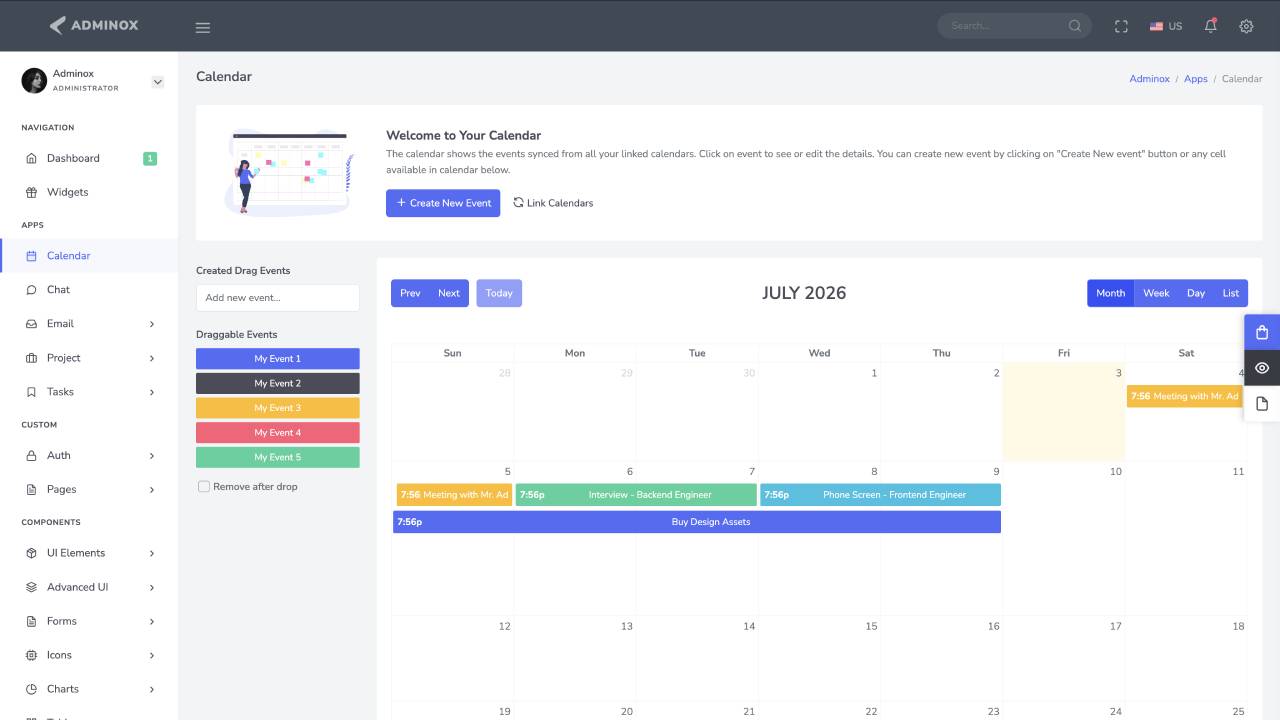Expand the Auth submenu arrow
1280x720 pixels.
[152, 455]
